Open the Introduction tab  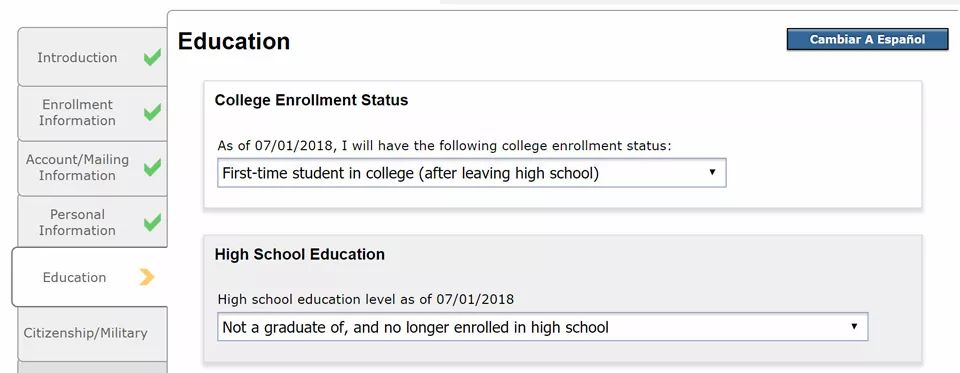pyautogui.click(x=92, y=57)
